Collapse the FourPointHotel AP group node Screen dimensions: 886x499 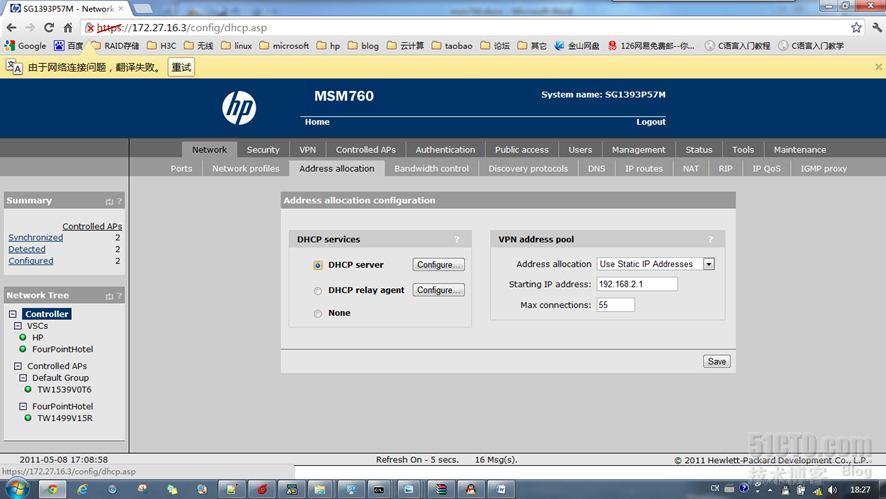tap(23, 406)
